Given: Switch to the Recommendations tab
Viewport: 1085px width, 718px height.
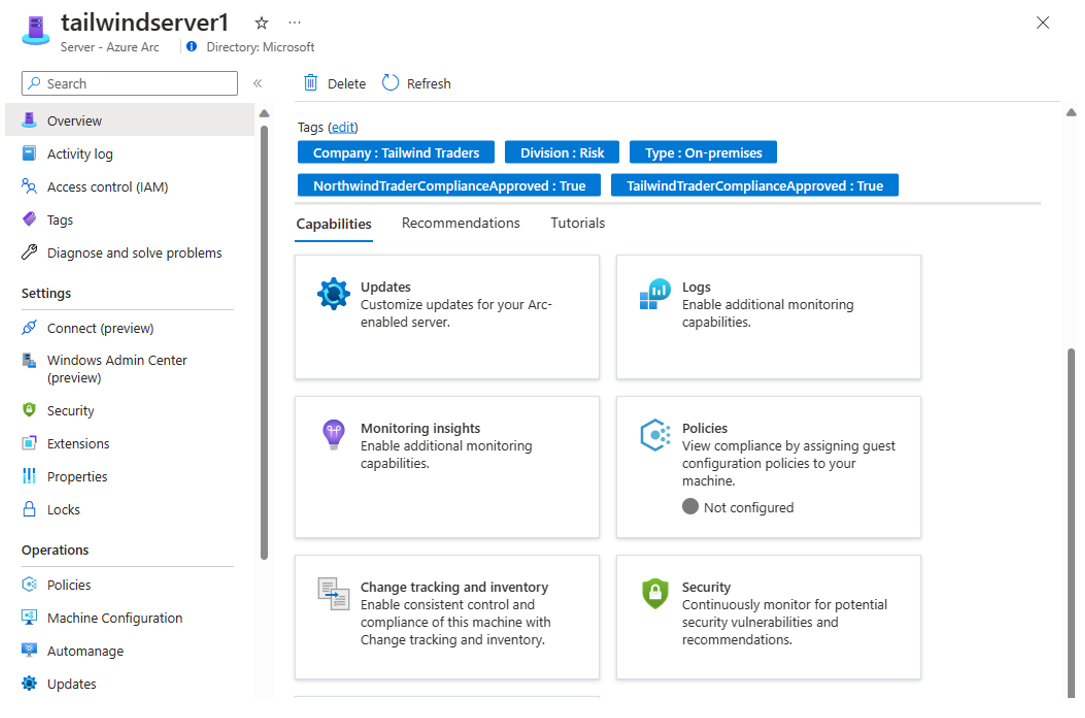Looking at the screenshot, I should point(461,223).
